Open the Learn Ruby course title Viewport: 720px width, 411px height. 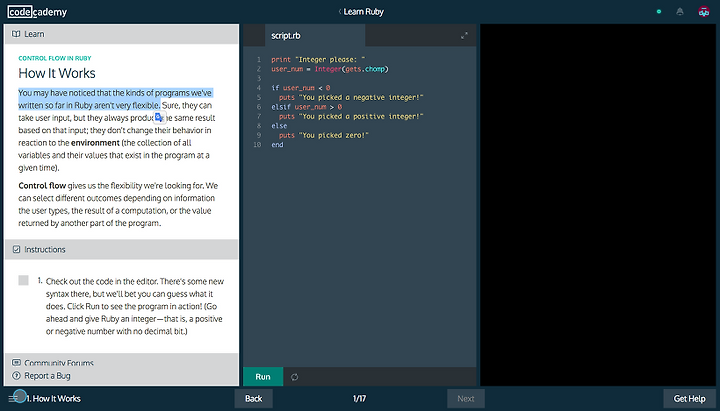(364, 12)
